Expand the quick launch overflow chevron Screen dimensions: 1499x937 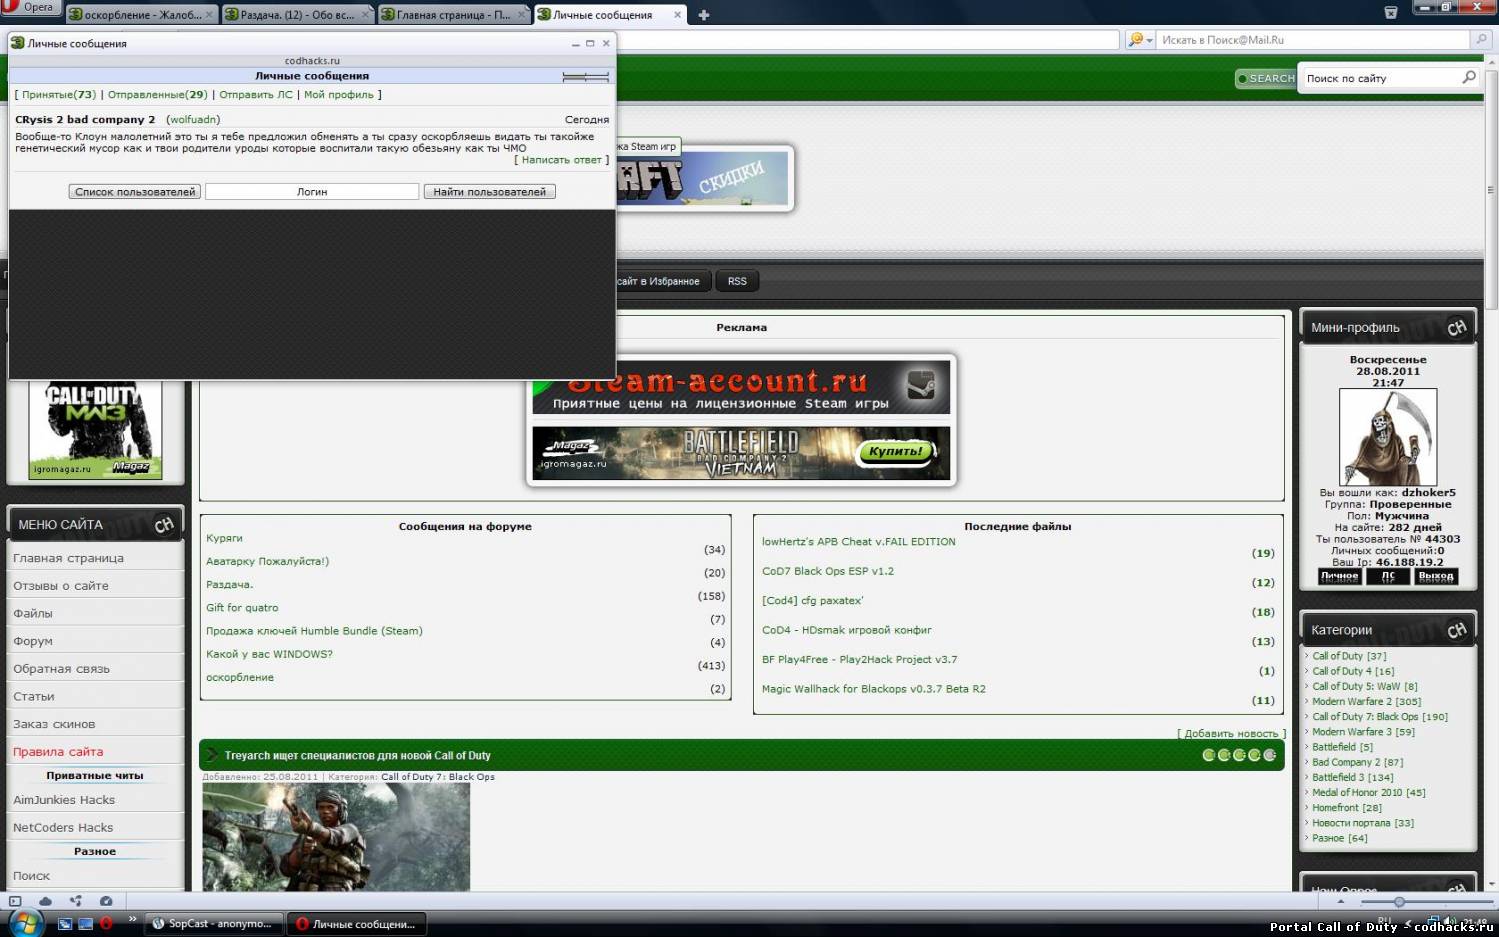tap(132, 919)
